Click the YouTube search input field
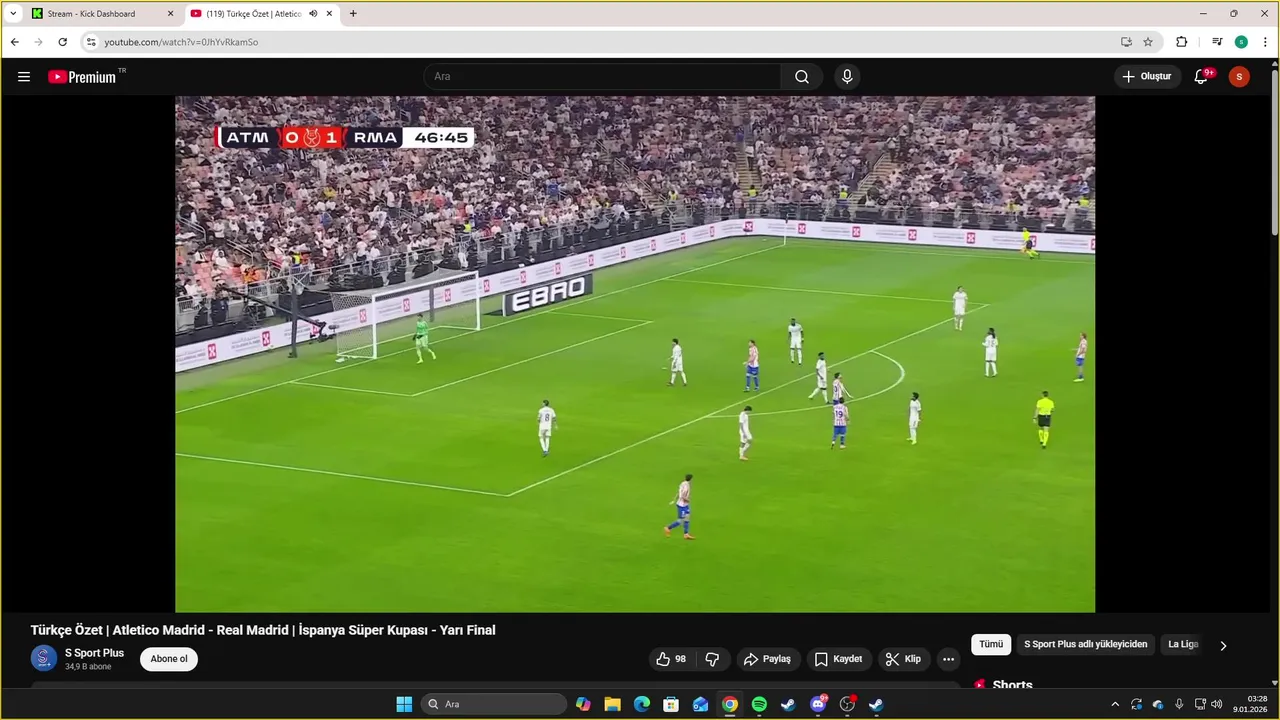 click(x=603, y=77)
